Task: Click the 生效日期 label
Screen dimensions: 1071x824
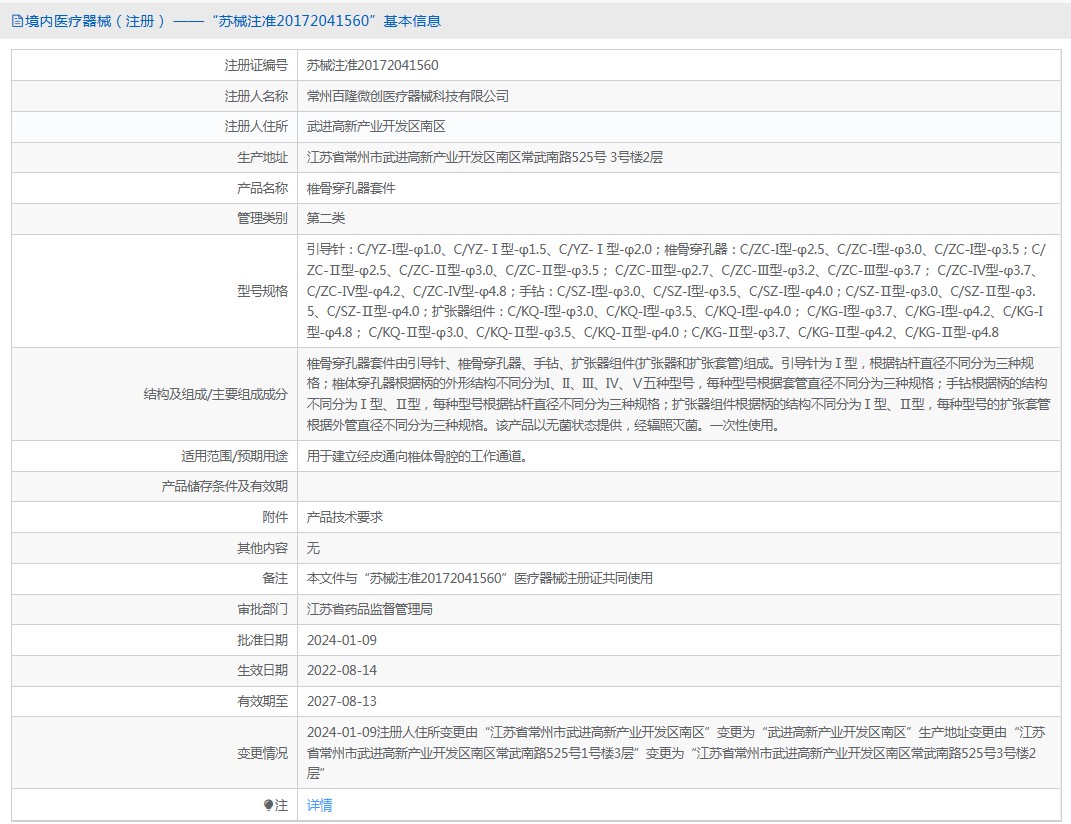Action: click(262, 670)
